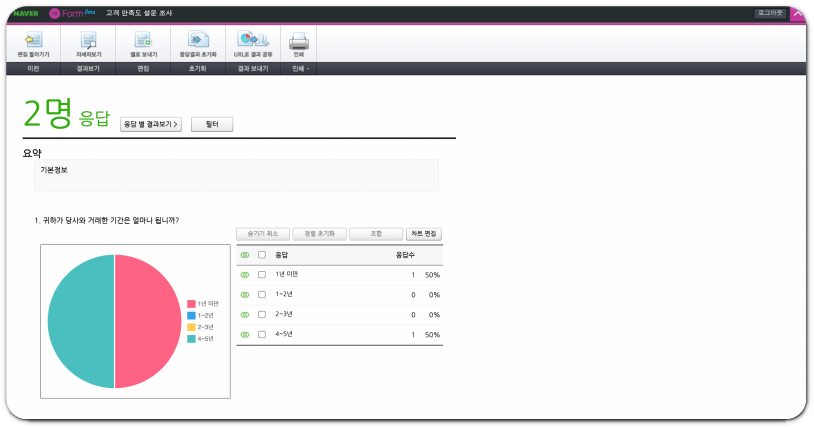Click question 1 text about 거래한 기간

pos(106,221)
